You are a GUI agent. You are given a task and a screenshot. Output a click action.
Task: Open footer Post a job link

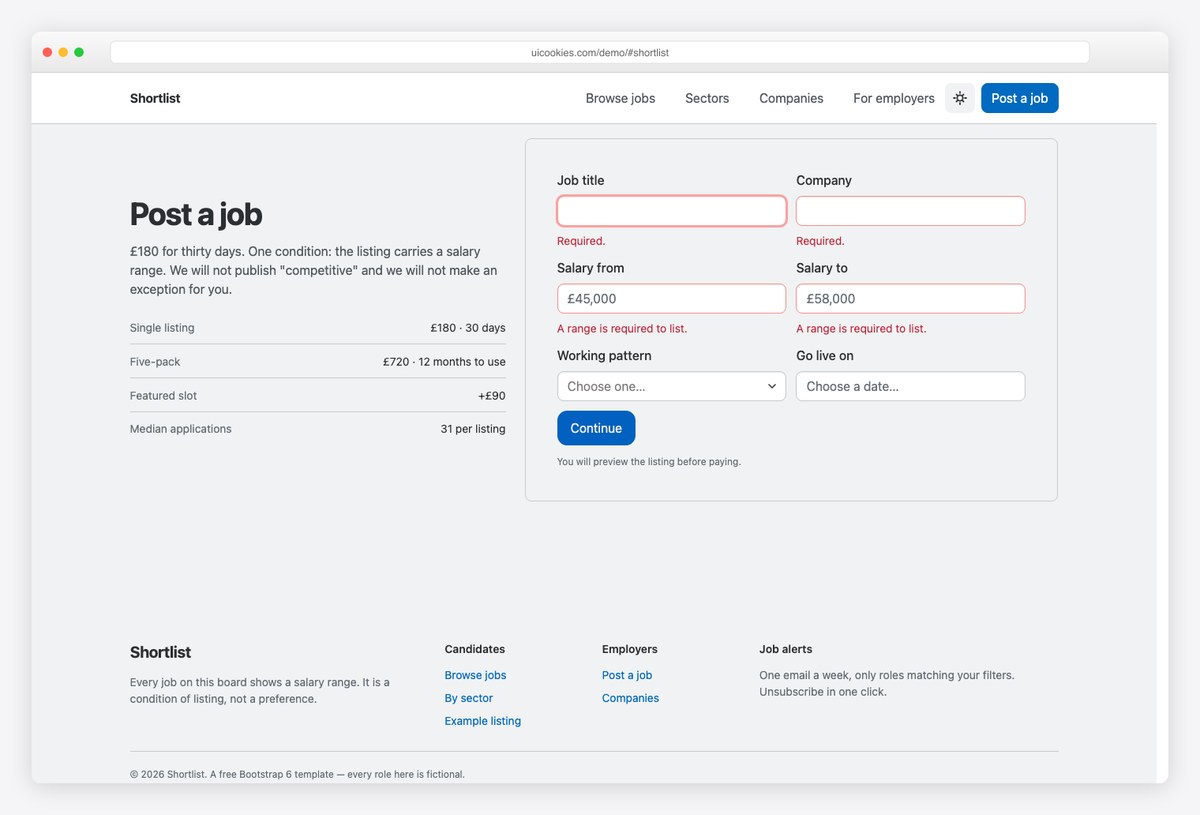(627, 675)
